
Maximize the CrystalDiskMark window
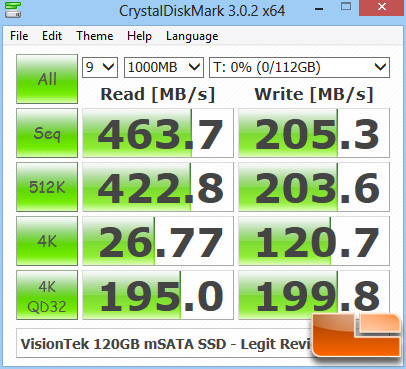346,7
